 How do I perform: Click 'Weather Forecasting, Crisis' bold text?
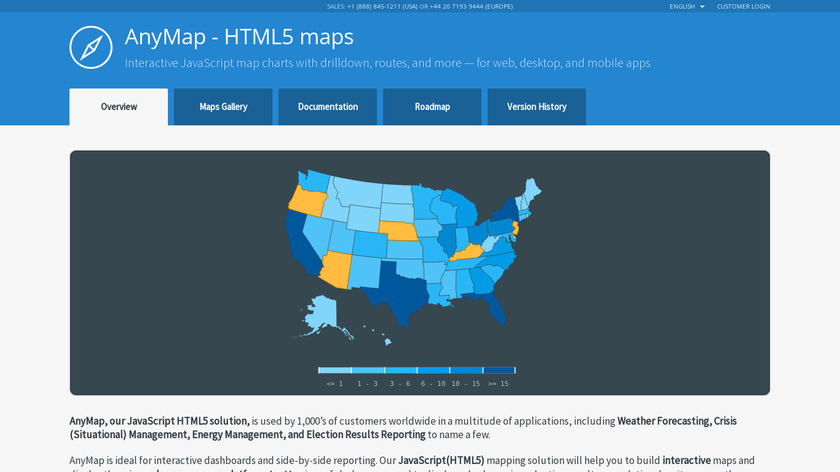tap(677, 421)
